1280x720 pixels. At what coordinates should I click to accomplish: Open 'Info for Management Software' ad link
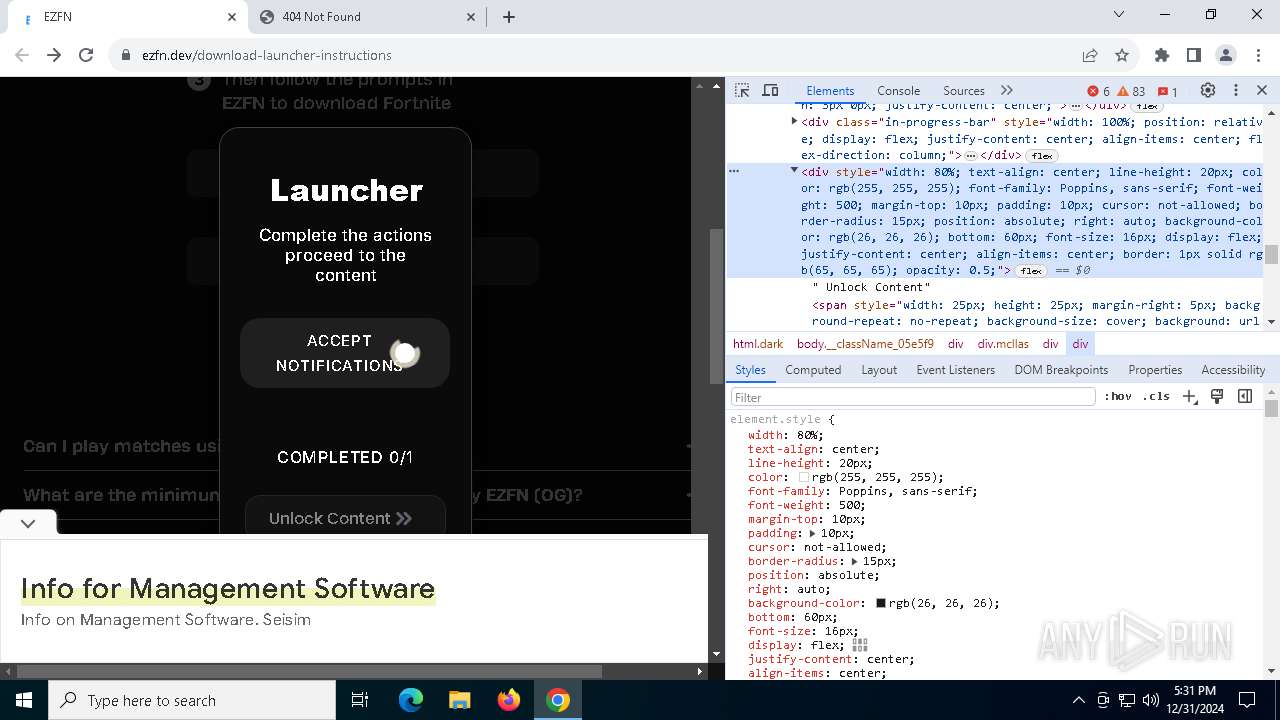[228, 589]
